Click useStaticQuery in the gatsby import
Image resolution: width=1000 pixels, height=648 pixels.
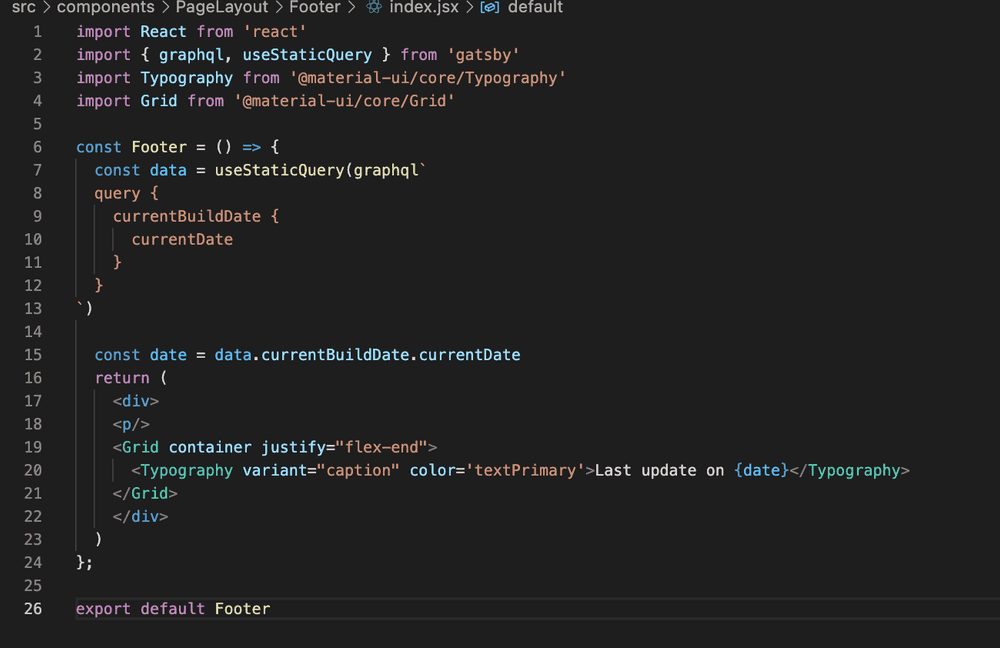307,55
